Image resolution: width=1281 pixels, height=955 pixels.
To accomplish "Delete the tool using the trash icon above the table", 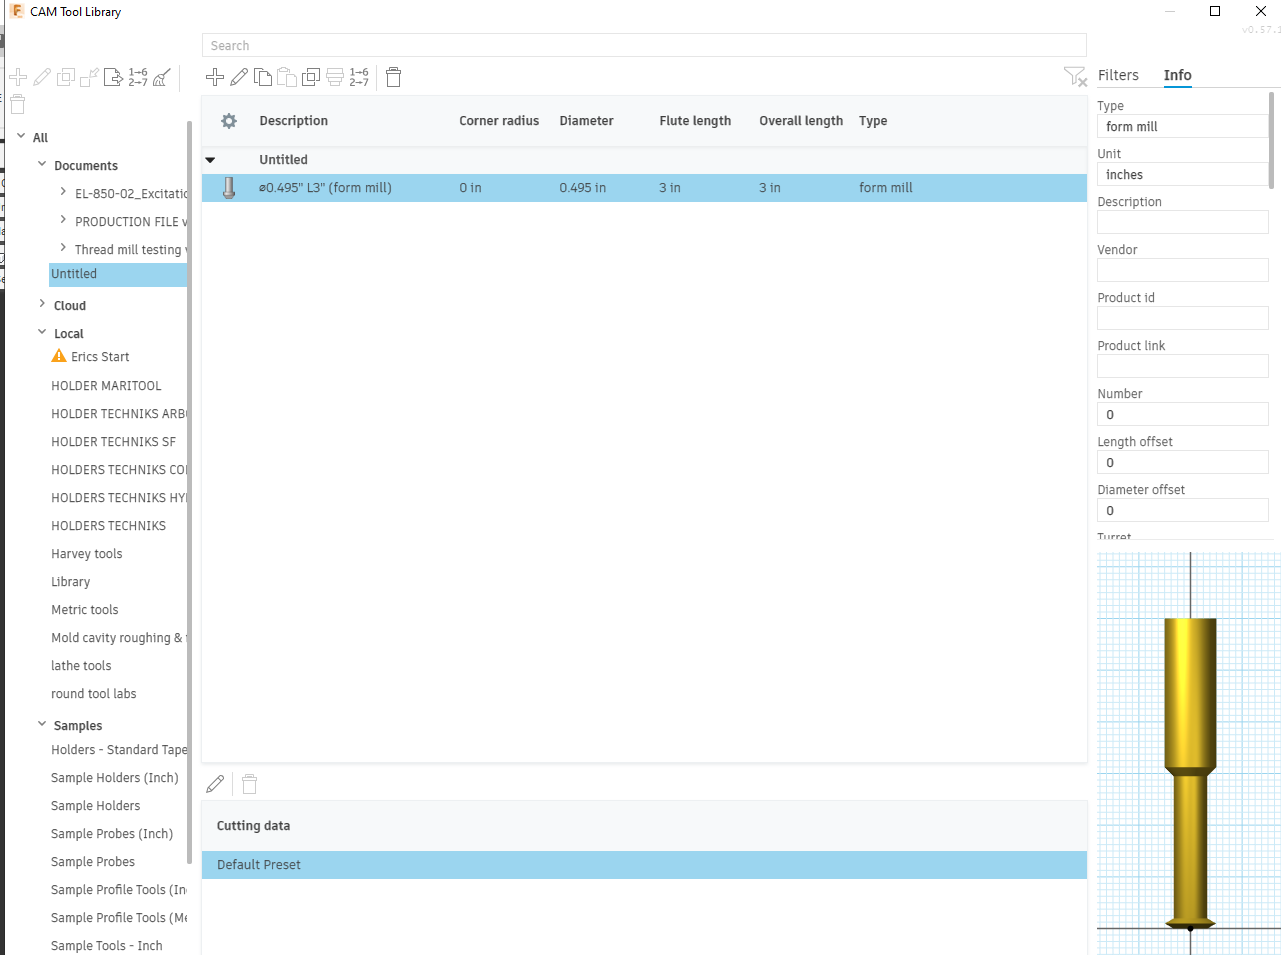I will coord(394,77).
